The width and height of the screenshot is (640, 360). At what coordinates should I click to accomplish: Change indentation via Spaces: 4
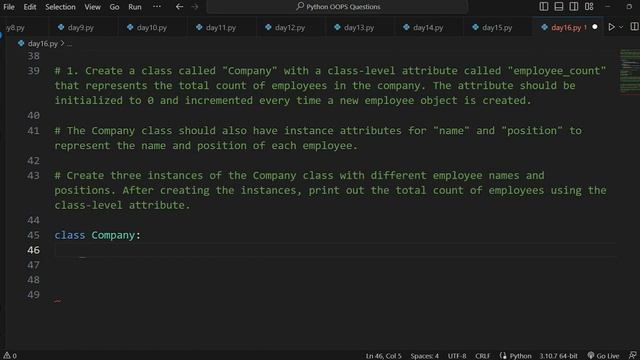pos(424,356)
